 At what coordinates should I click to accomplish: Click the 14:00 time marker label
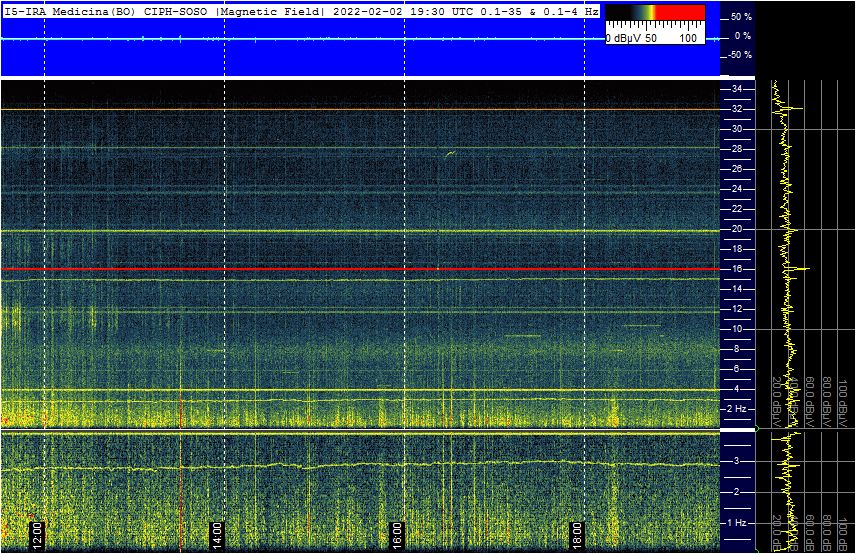point(216,528)
